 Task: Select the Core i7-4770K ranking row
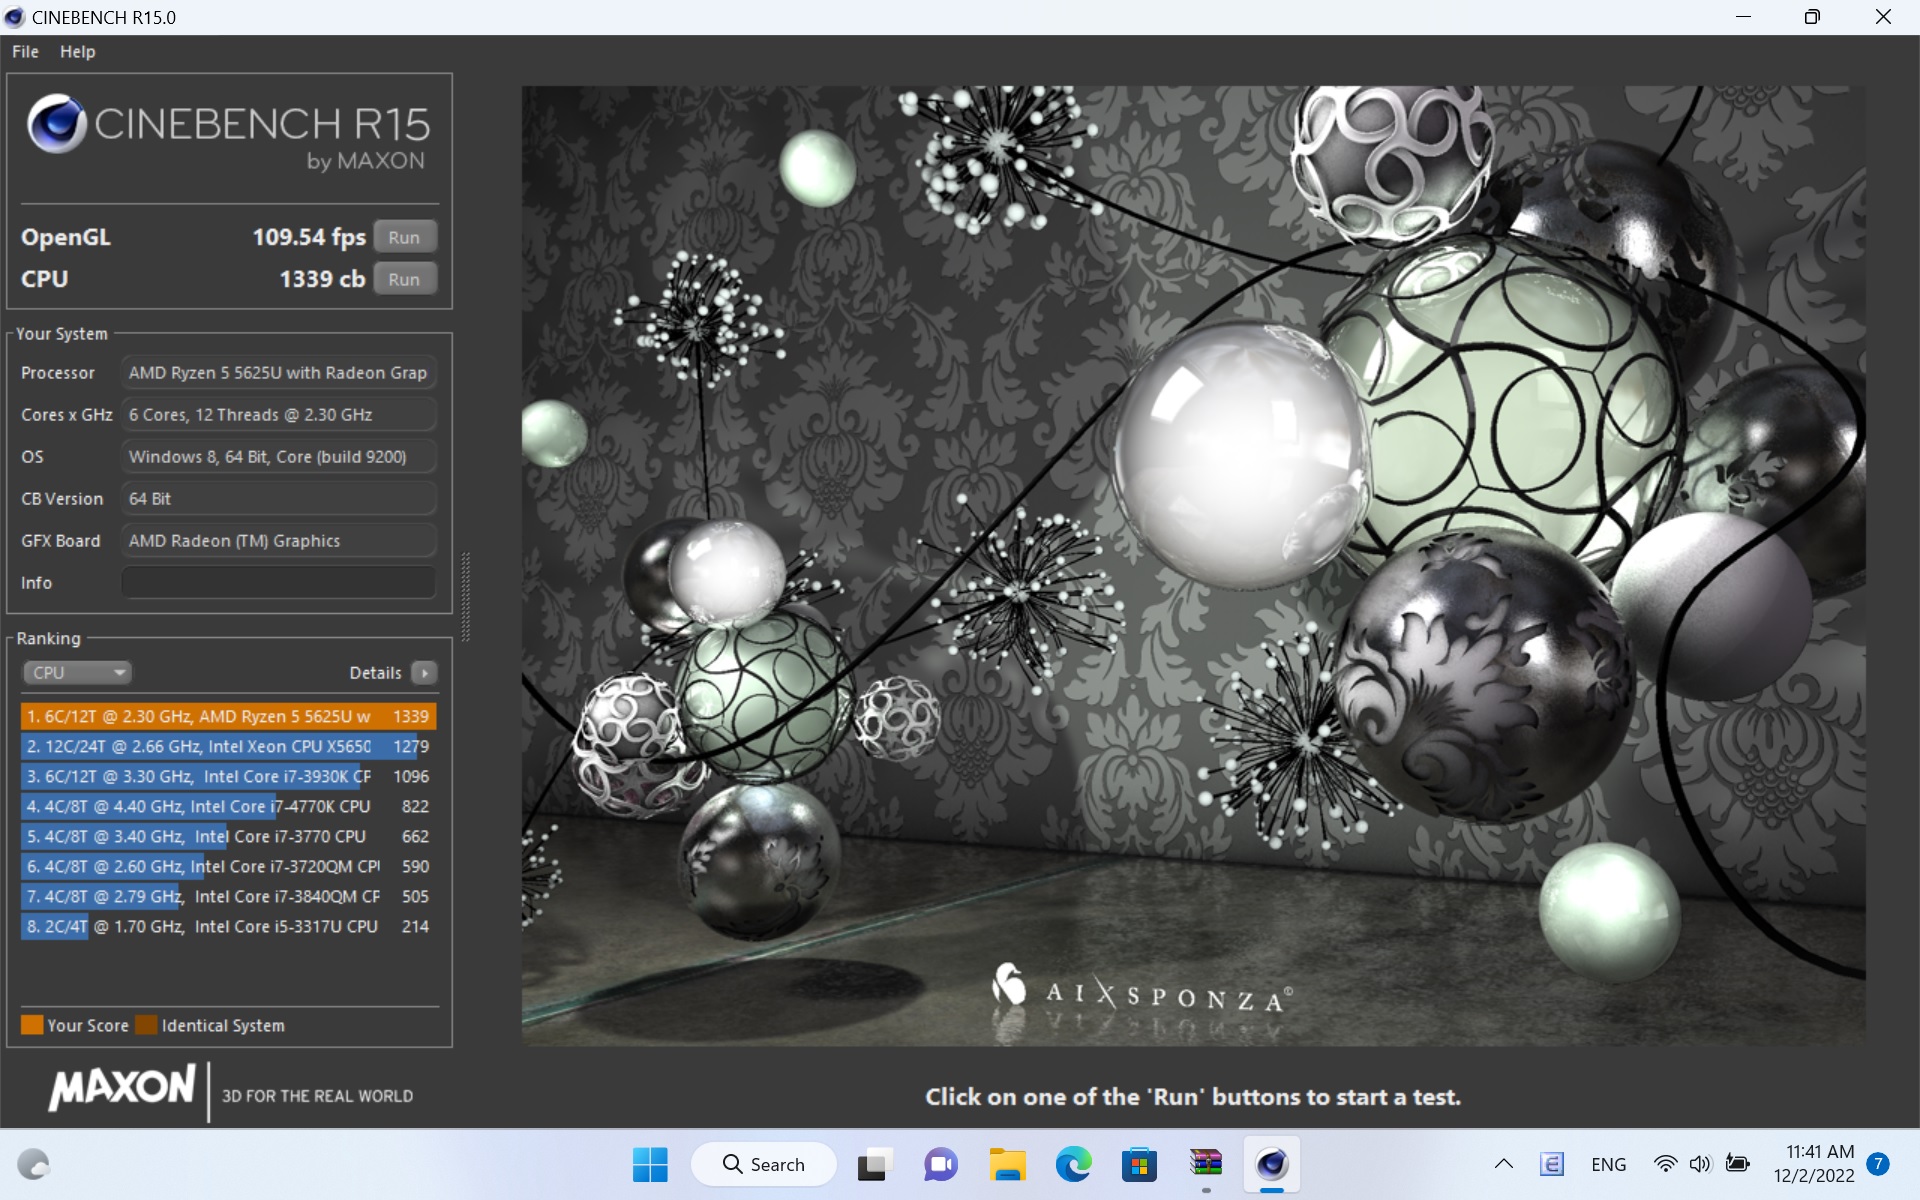[228, 806]
